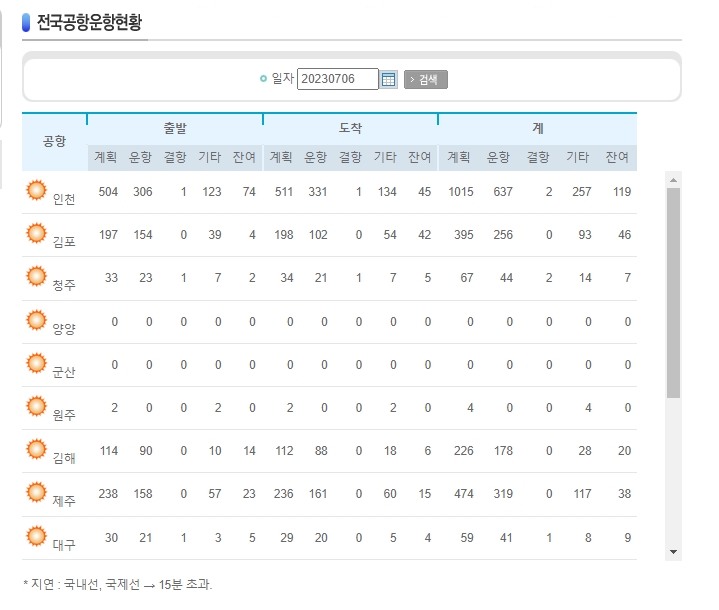Click the sunny weather icon for 군산
The width and height of the screenshot is (719, 610).
36,363
